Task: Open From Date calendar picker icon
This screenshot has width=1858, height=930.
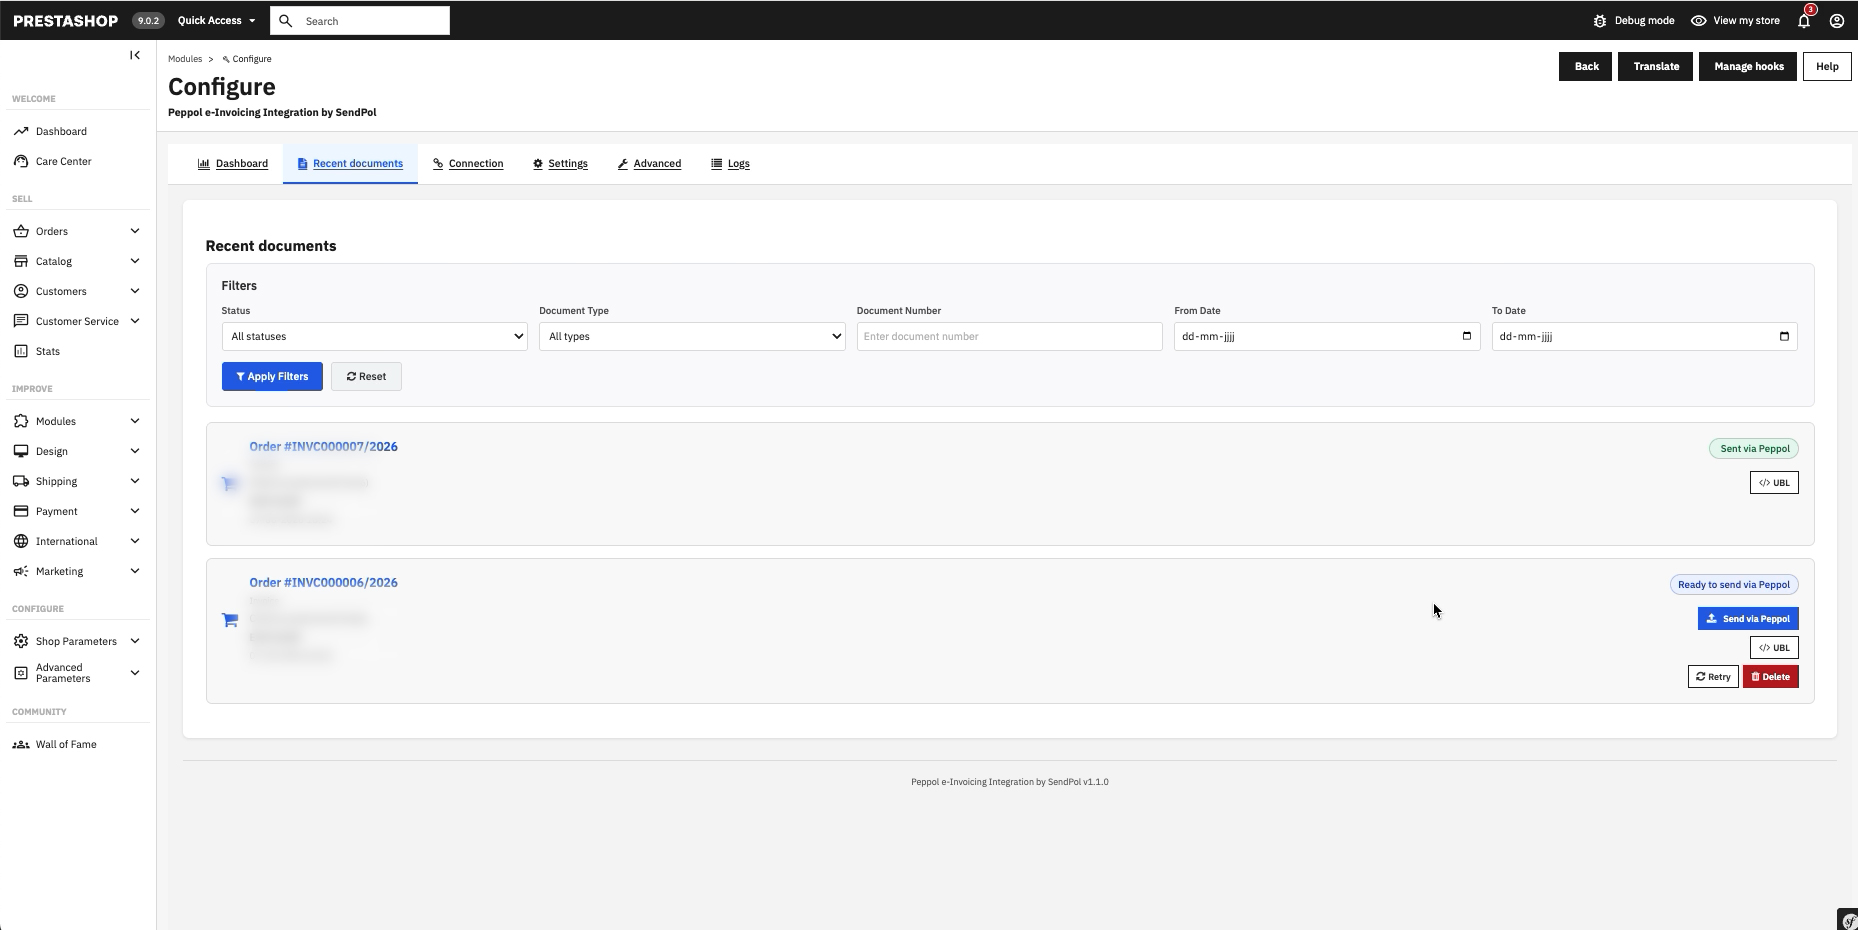Action: [x=1467, y=336]
